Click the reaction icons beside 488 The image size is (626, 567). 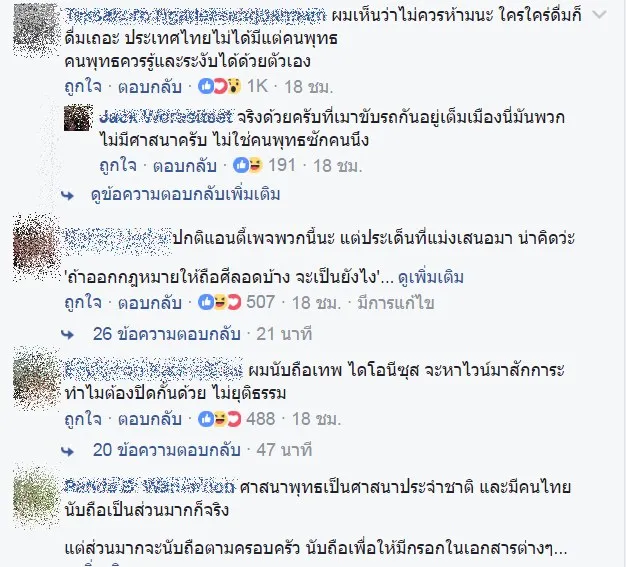[220, 419]
